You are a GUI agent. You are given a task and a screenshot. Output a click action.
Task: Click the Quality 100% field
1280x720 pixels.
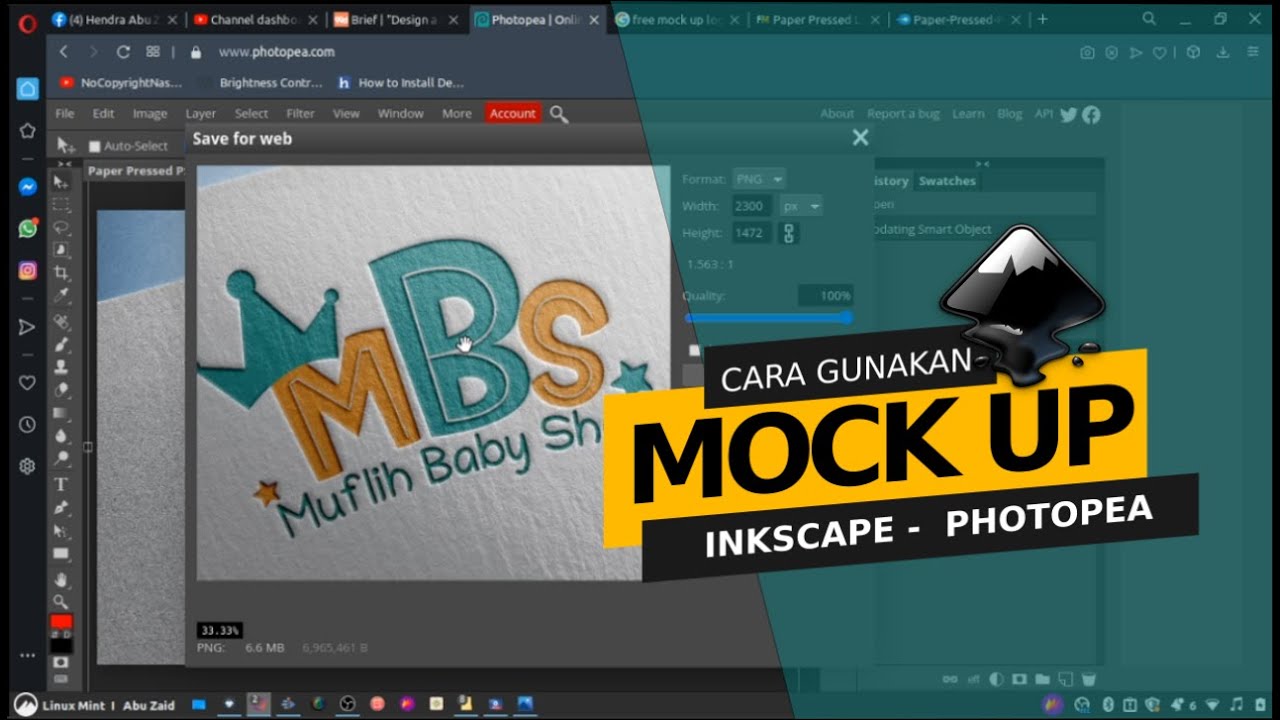[825, 296]
